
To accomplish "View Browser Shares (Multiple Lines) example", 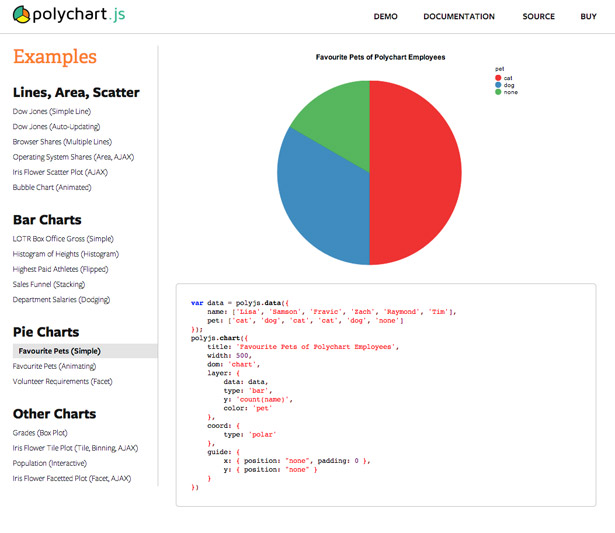I will (62, 142).
